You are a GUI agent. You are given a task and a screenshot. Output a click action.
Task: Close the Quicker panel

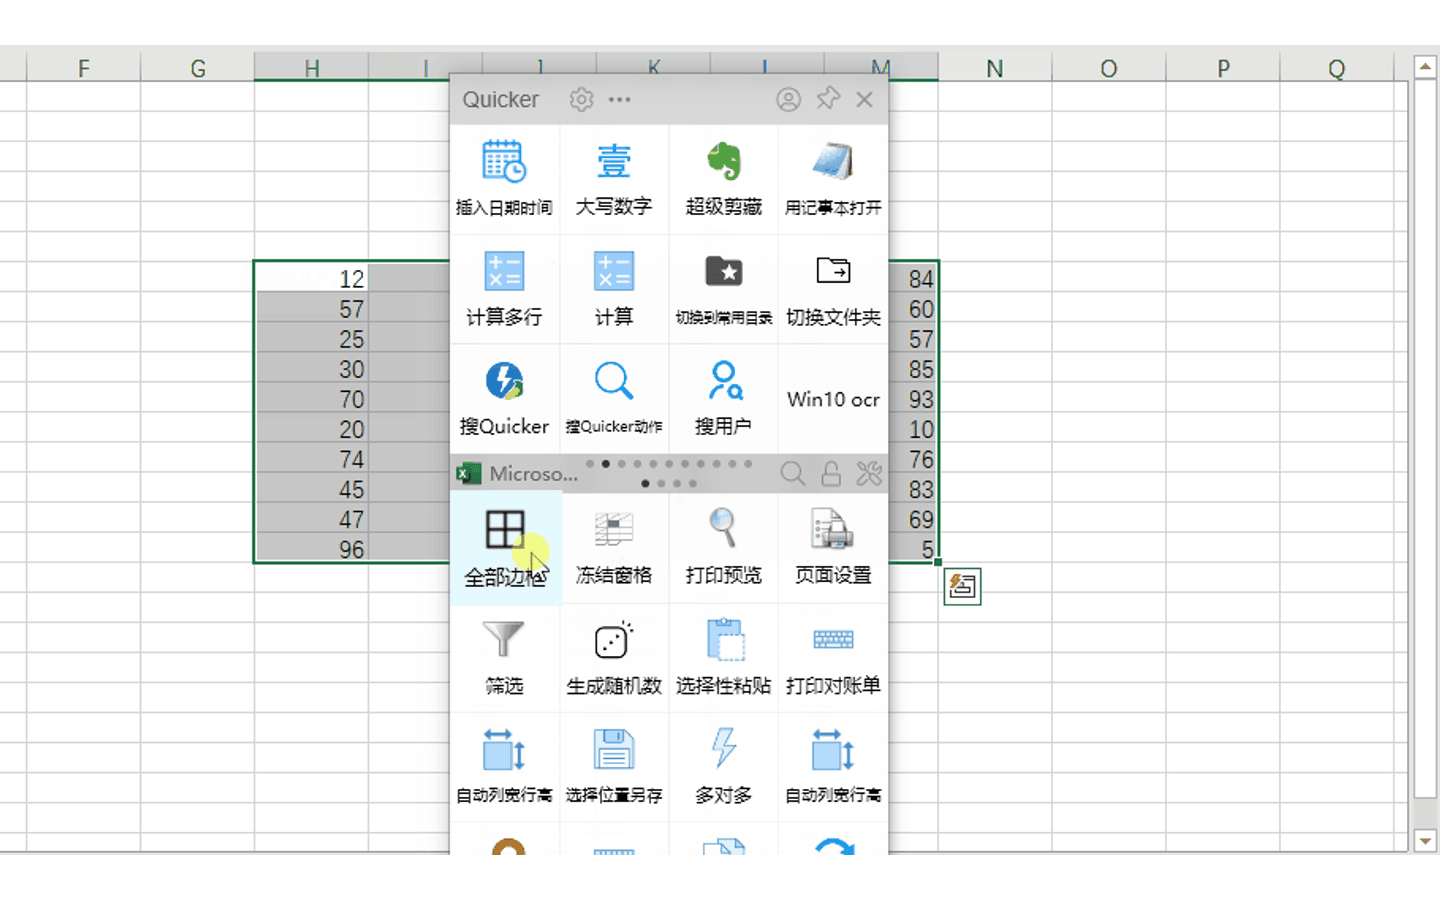(865, 100)
